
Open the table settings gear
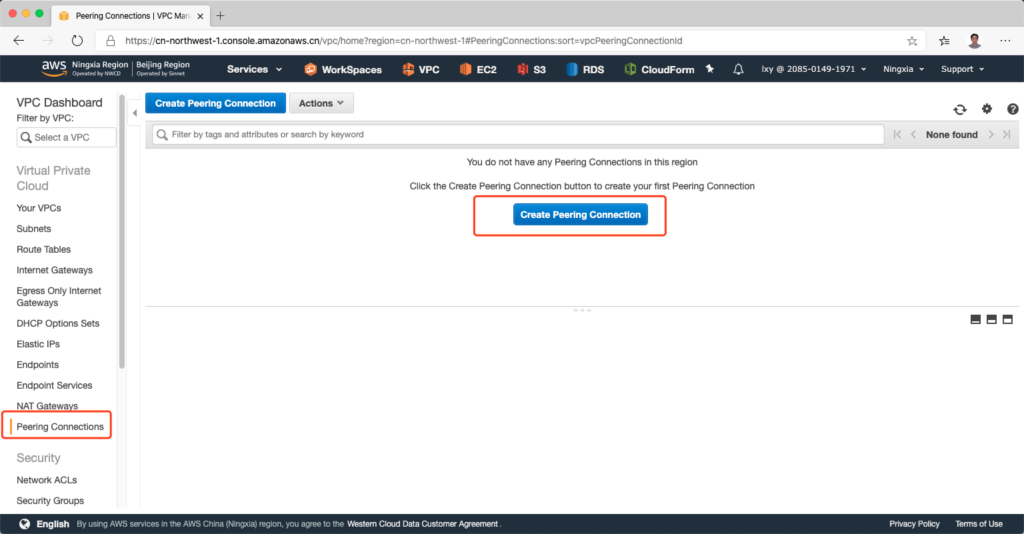pyautogui.click(x=987, y=109)
